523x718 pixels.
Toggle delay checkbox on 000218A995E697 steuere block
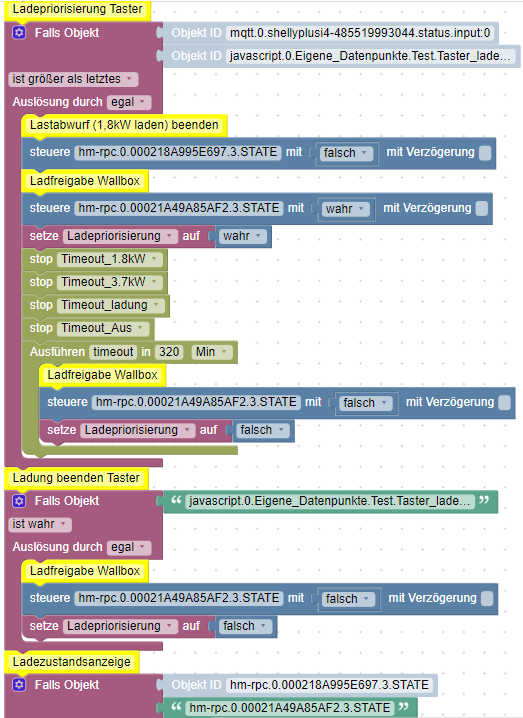(x=485, y=152)
